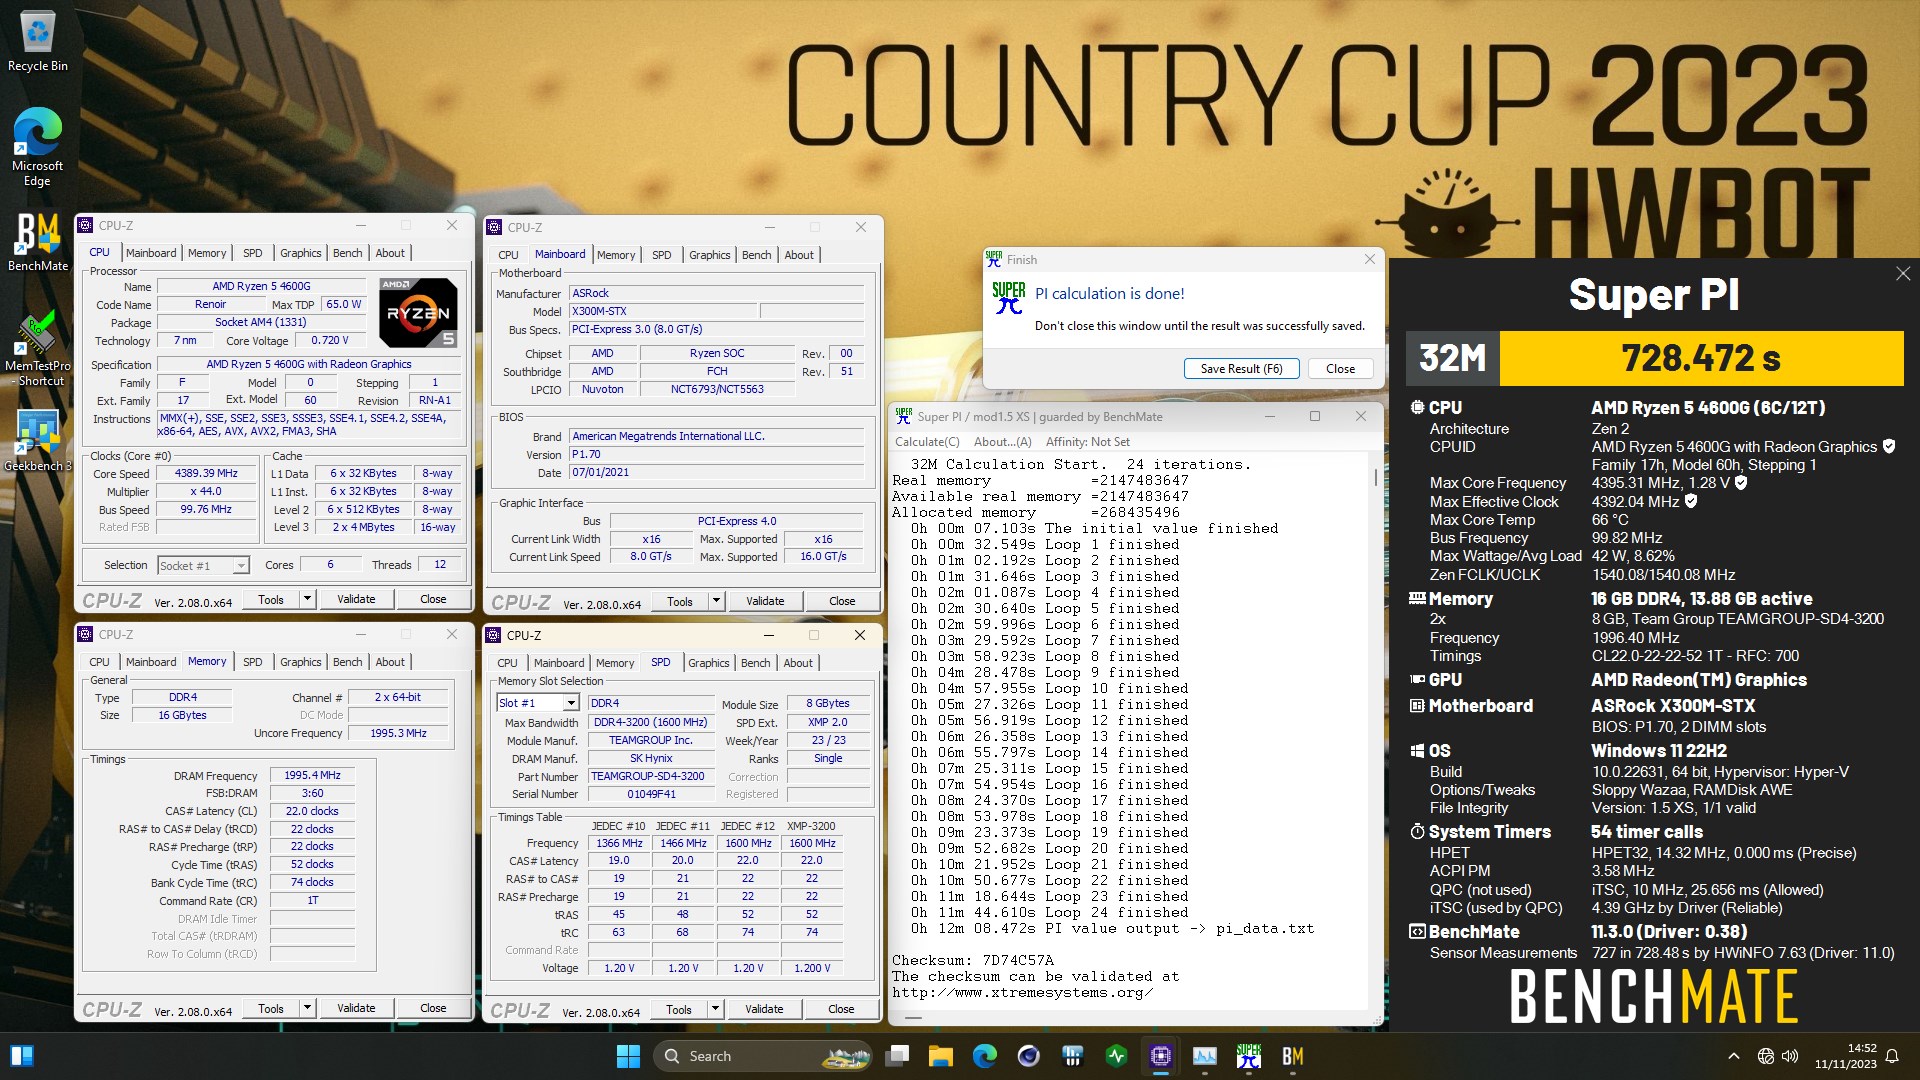The width and height of the screenshot is (1920, 1080).
Task: Click Close in the Finish dialog
Action: point(1340,368)
